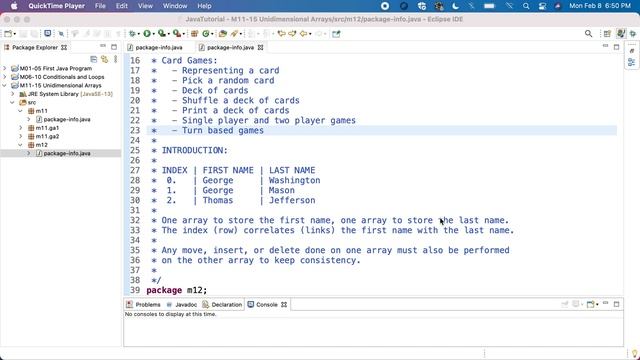Open Package Explorer view menu dots
This screenshot has width=640, height=360.
[116, 59]
